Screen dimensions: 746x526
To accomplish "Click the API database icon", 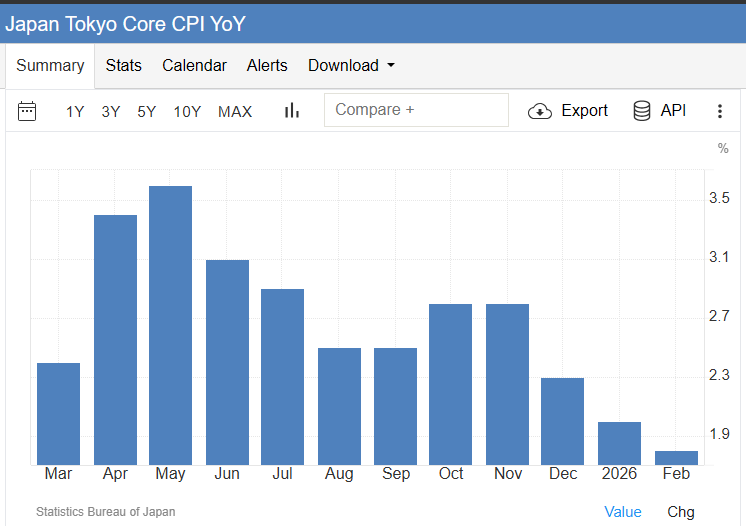I will point(642,111).
